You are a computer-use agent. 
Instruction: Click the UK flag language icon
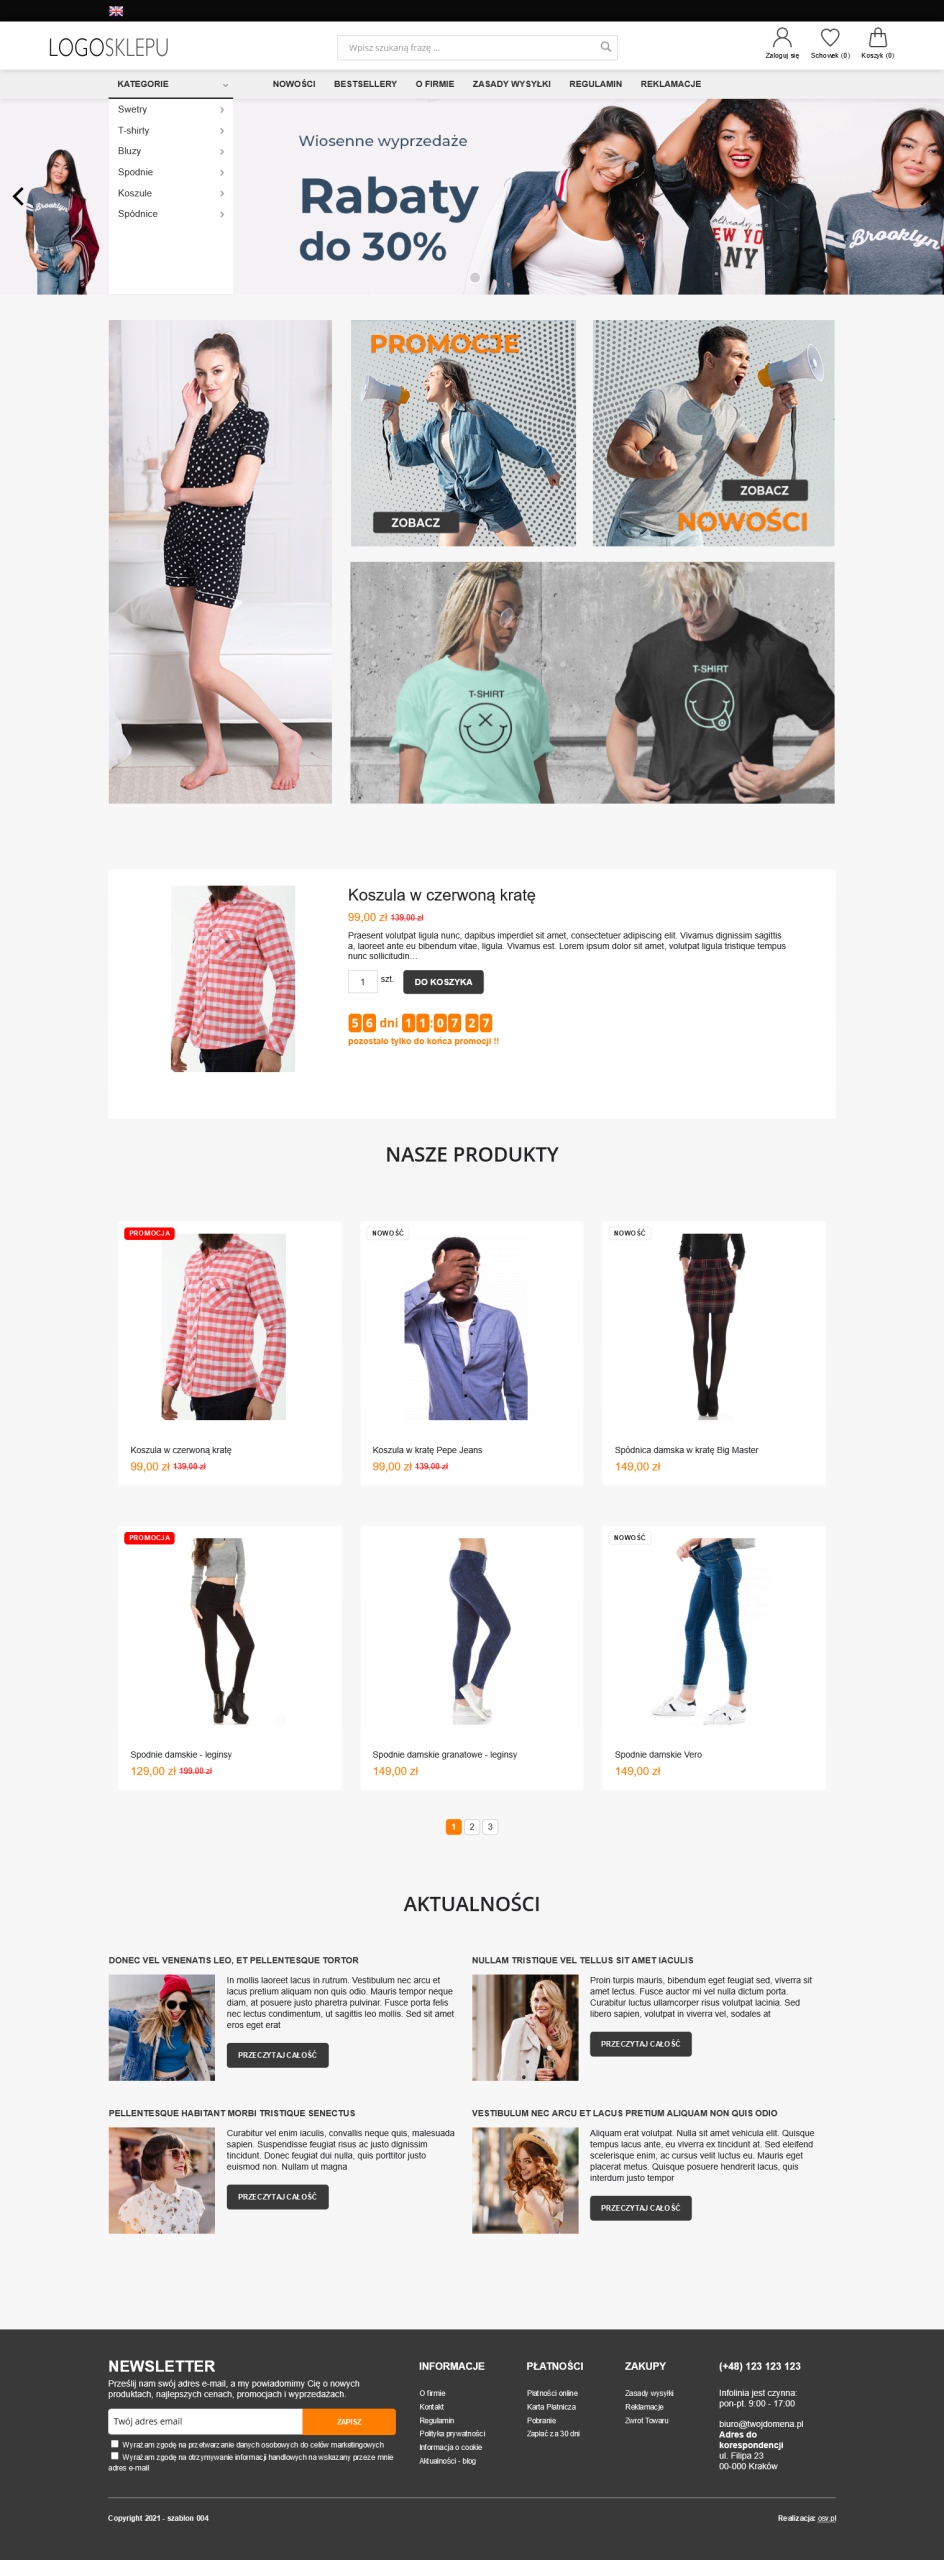click(116, 11)
